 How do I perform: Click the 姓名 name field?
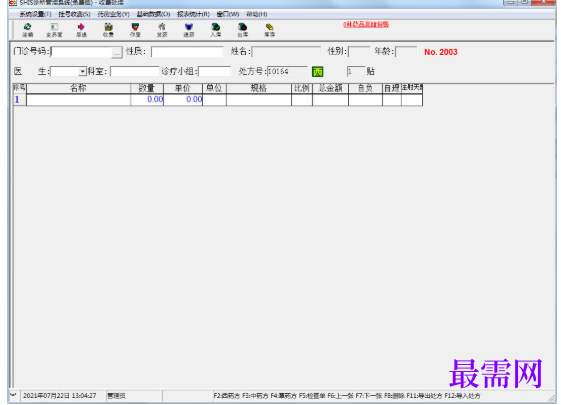(x=286, y=52)
